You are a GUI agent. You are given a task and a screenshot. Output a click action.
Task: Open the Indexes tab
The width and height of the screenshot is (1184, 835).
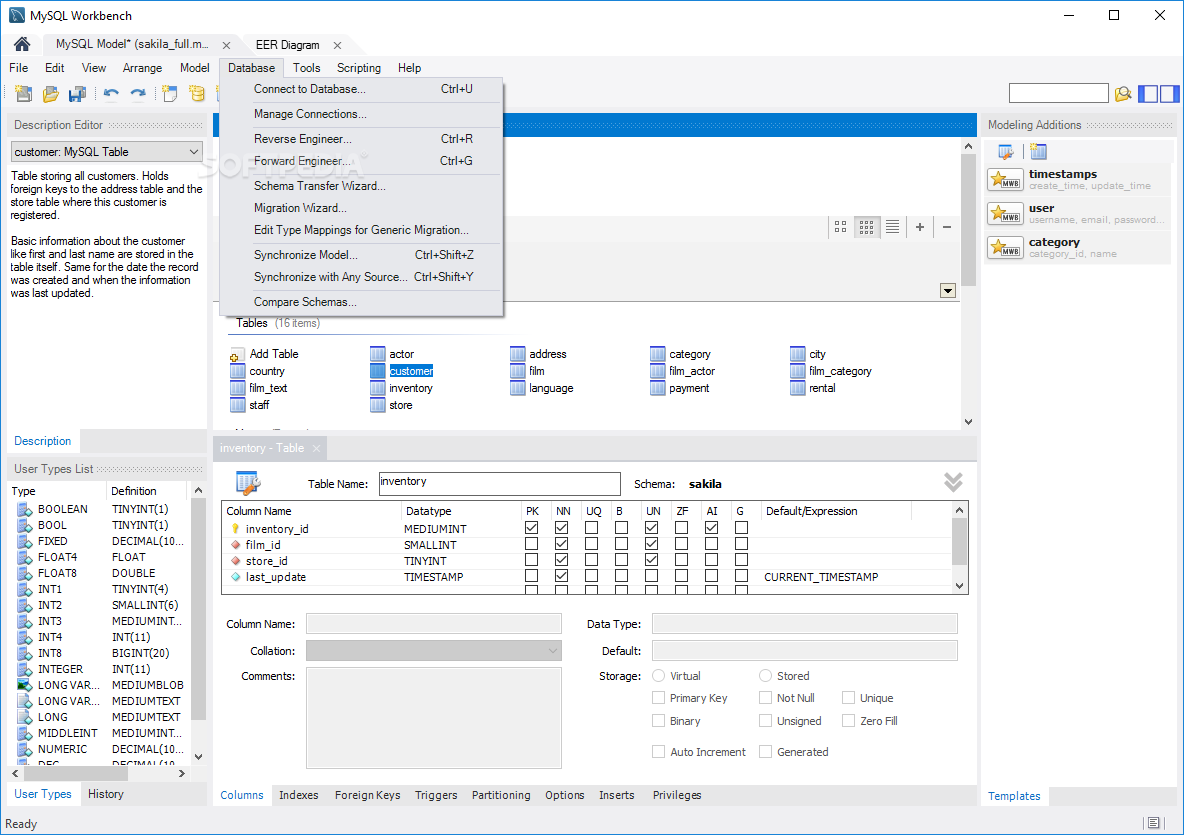tap(299, 795)
